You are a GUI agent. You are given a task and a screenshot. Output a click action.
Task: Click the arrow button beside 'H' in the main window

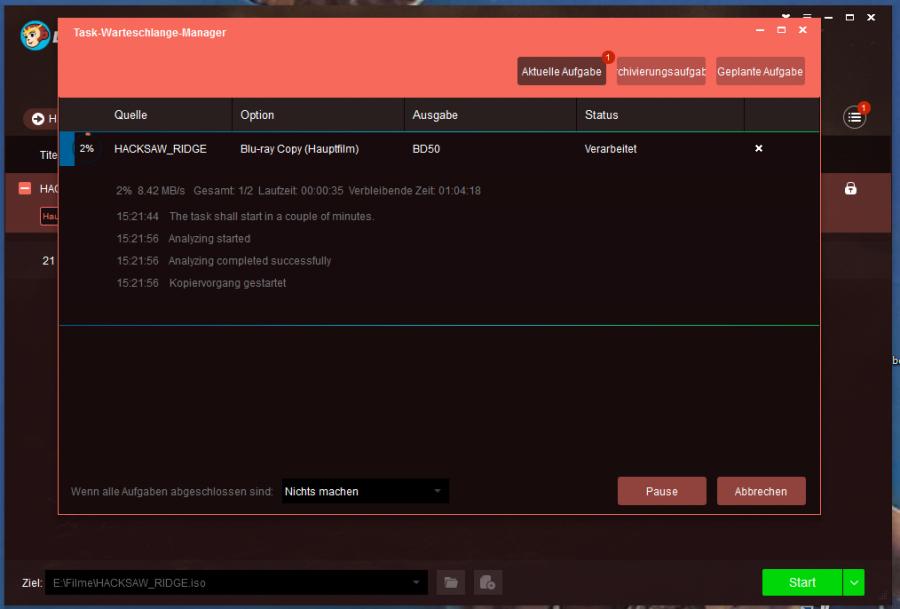(x=38, y=118)
